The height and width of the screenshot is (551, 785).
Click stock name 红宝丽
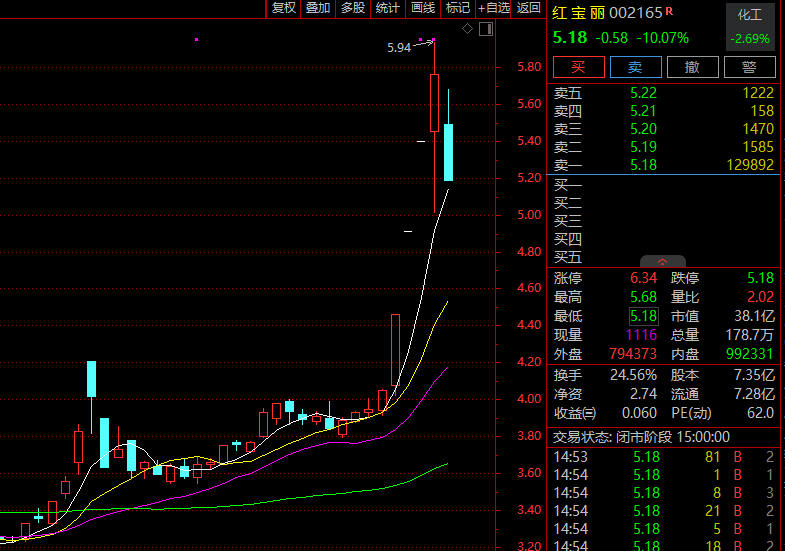pyautogui.click(x=579, y=13)
